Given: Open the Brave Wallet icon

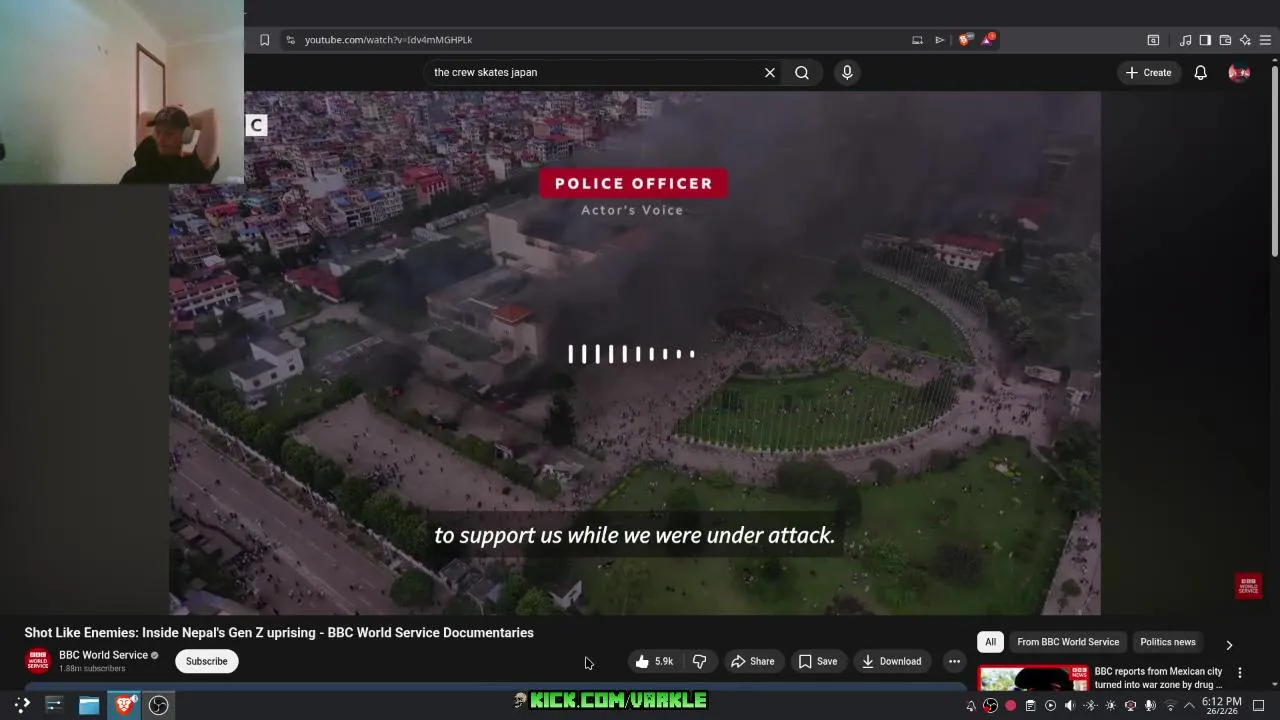Looking at the screenshot, I should click(1225, 40).
